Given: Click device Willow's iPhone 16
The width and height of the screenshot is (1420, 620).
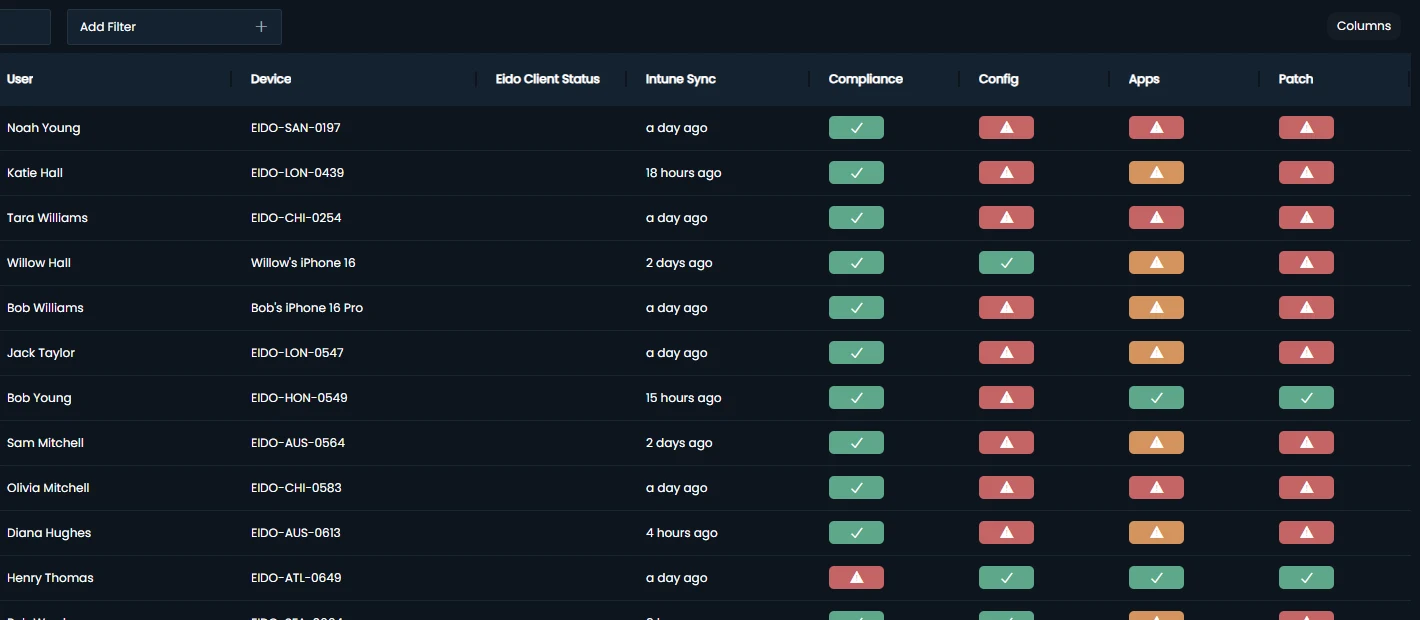Looking at the screenshot, I should tap(303, 263).
